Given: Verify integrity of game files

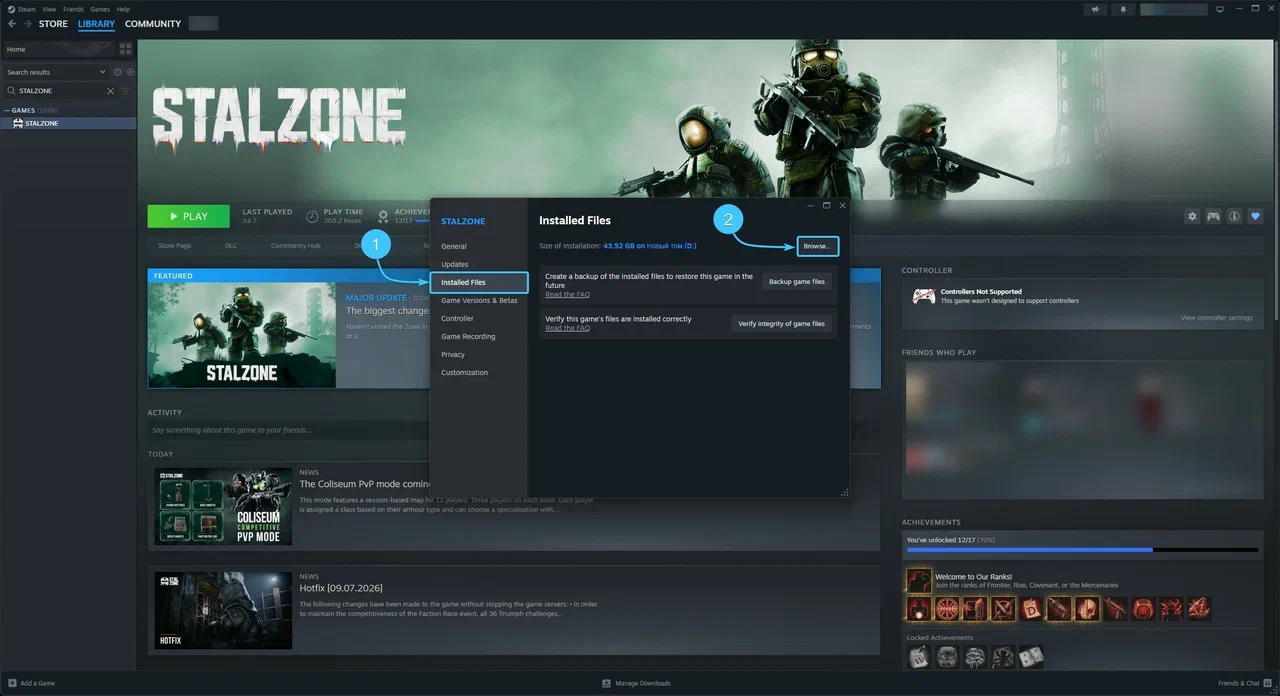Looking at the screenshot, I should pyautogui.click(x=782, y=324).
